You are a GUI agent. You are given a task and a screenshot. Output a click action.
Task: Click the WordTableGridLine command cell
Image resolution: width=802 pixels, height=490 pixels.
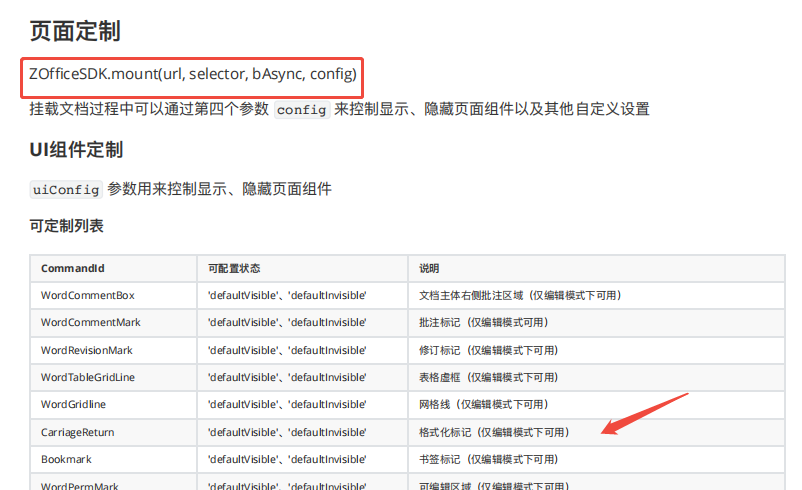tap(88, 377)
